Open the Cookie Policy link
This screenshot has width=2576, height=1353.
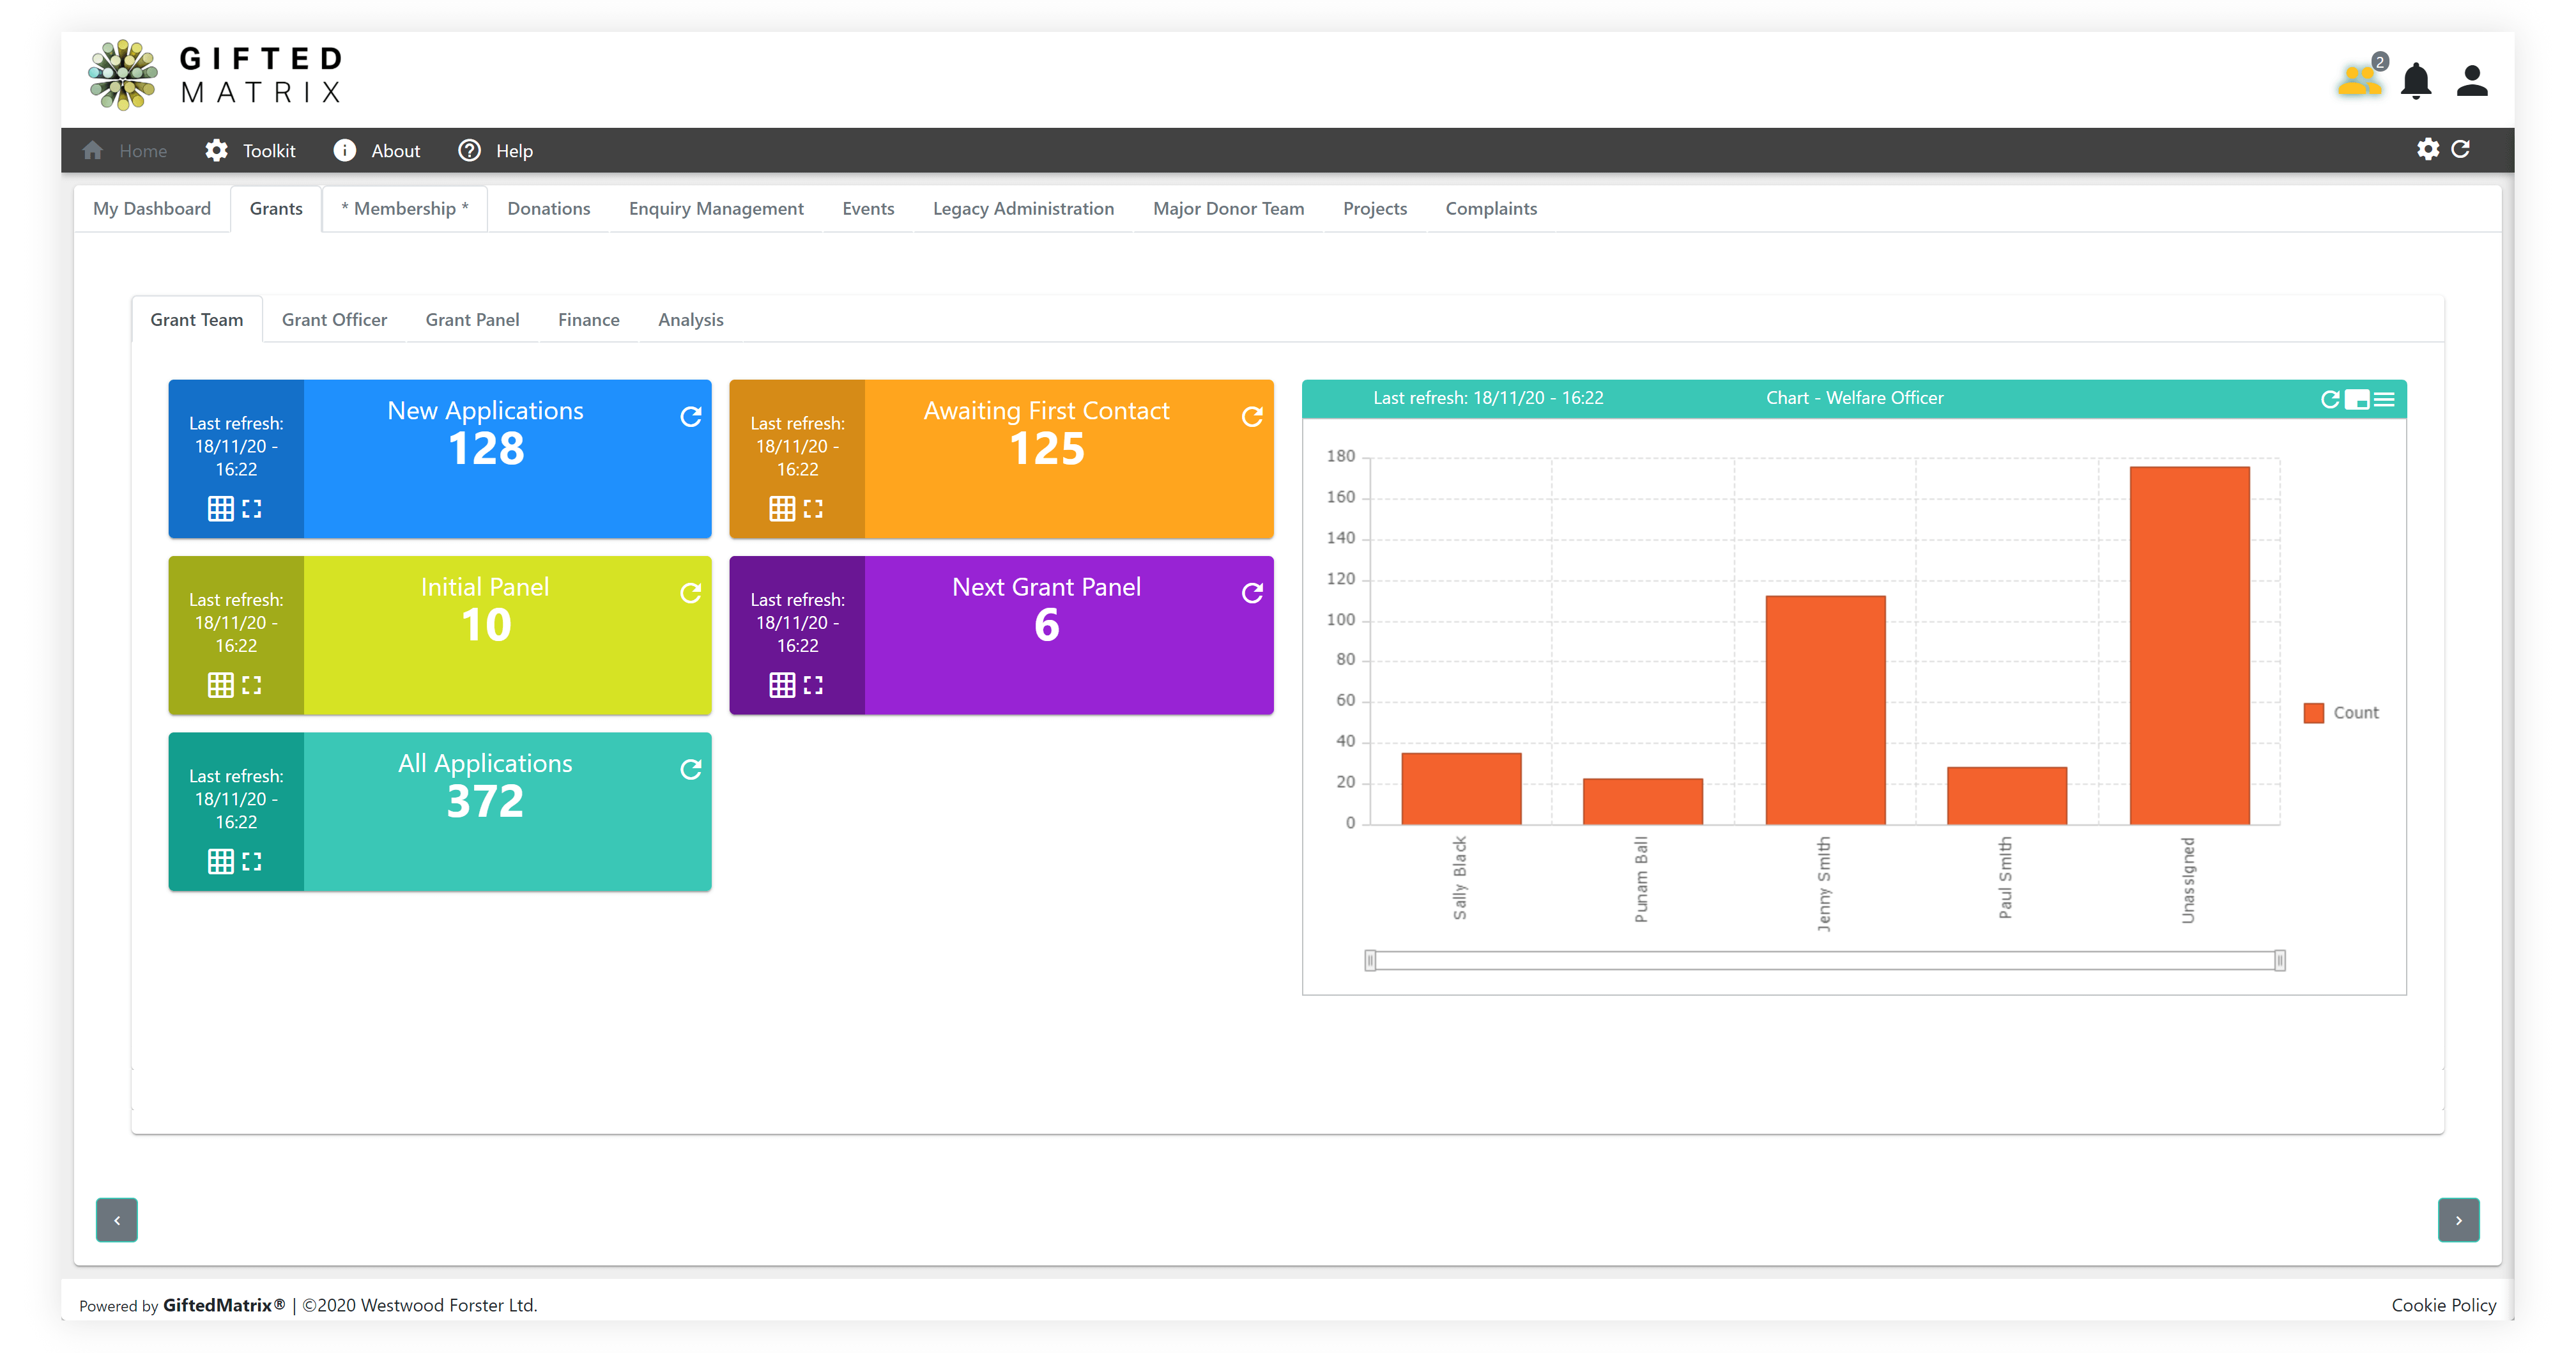[2443, 1305]
